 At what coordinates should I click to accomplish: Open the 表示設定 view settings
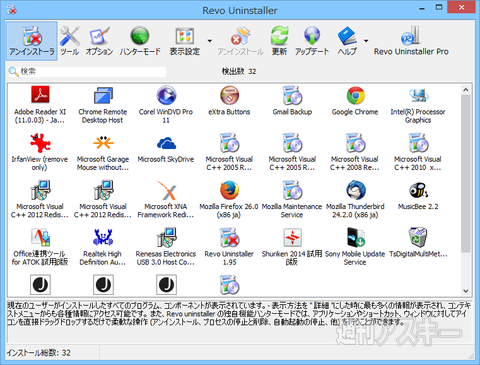point(185,41)
